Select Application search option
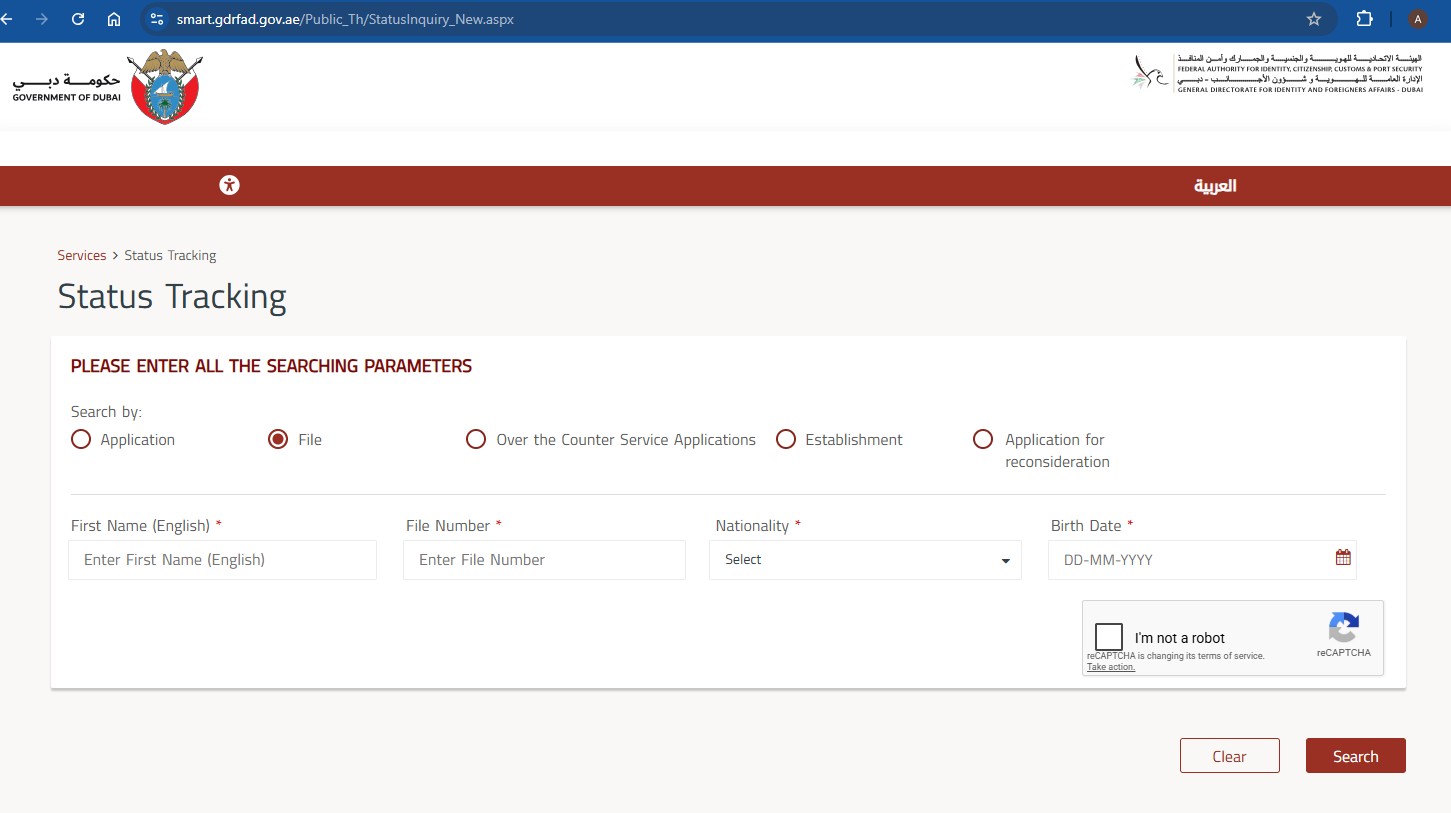This screenshot has height=813, width=1451. pyautogui.click(x=81, y=439)
